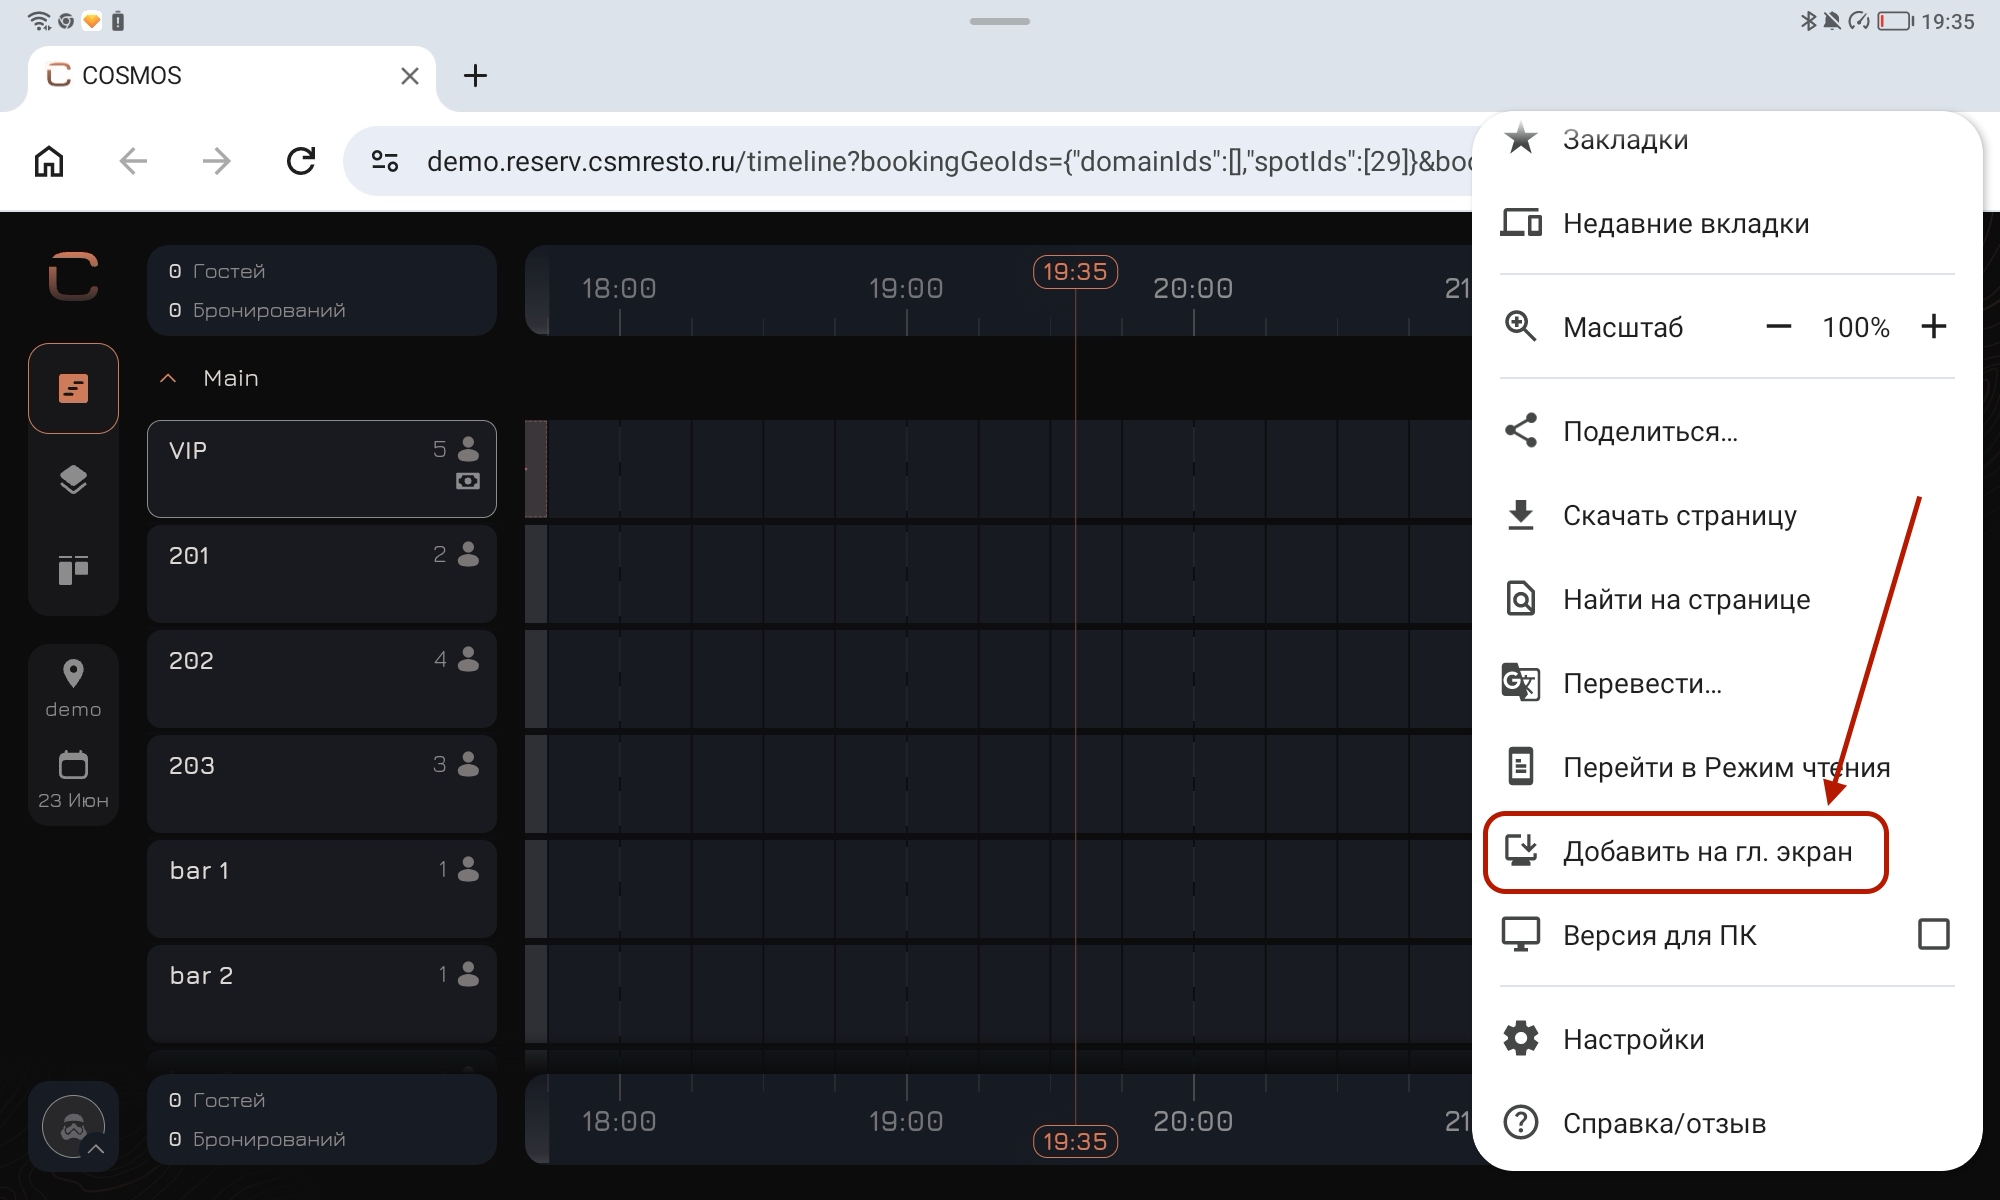Choose Добавить на гл. экран
The height and width of the screenshot is (1200, 2000).
click(x=1686, y=852)
